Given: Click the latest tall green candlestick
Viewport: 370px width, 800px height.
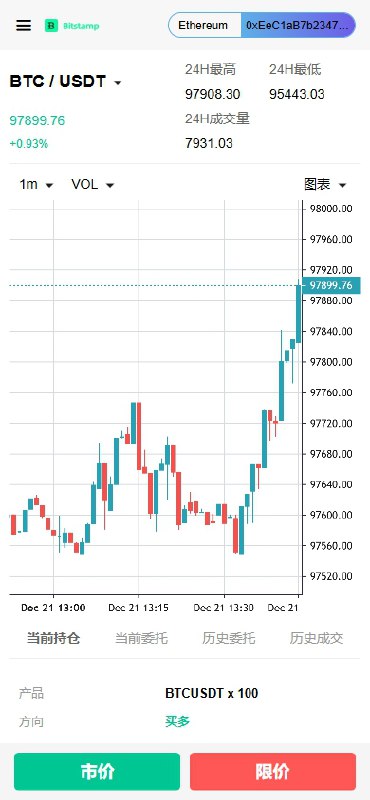Looking at the screenshot, I should pyautogui.click(x=299, y=314).
